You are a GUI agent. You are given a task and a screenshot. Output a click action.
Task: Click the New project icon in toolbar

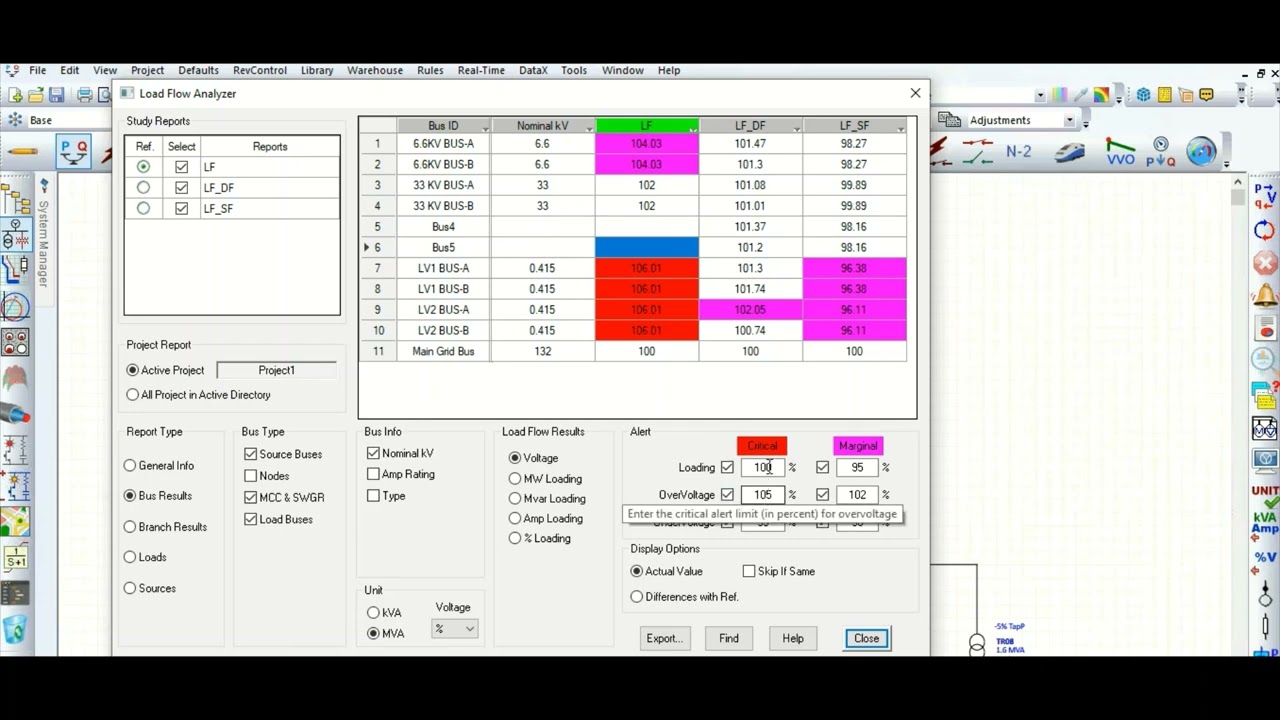coord(15,95)
